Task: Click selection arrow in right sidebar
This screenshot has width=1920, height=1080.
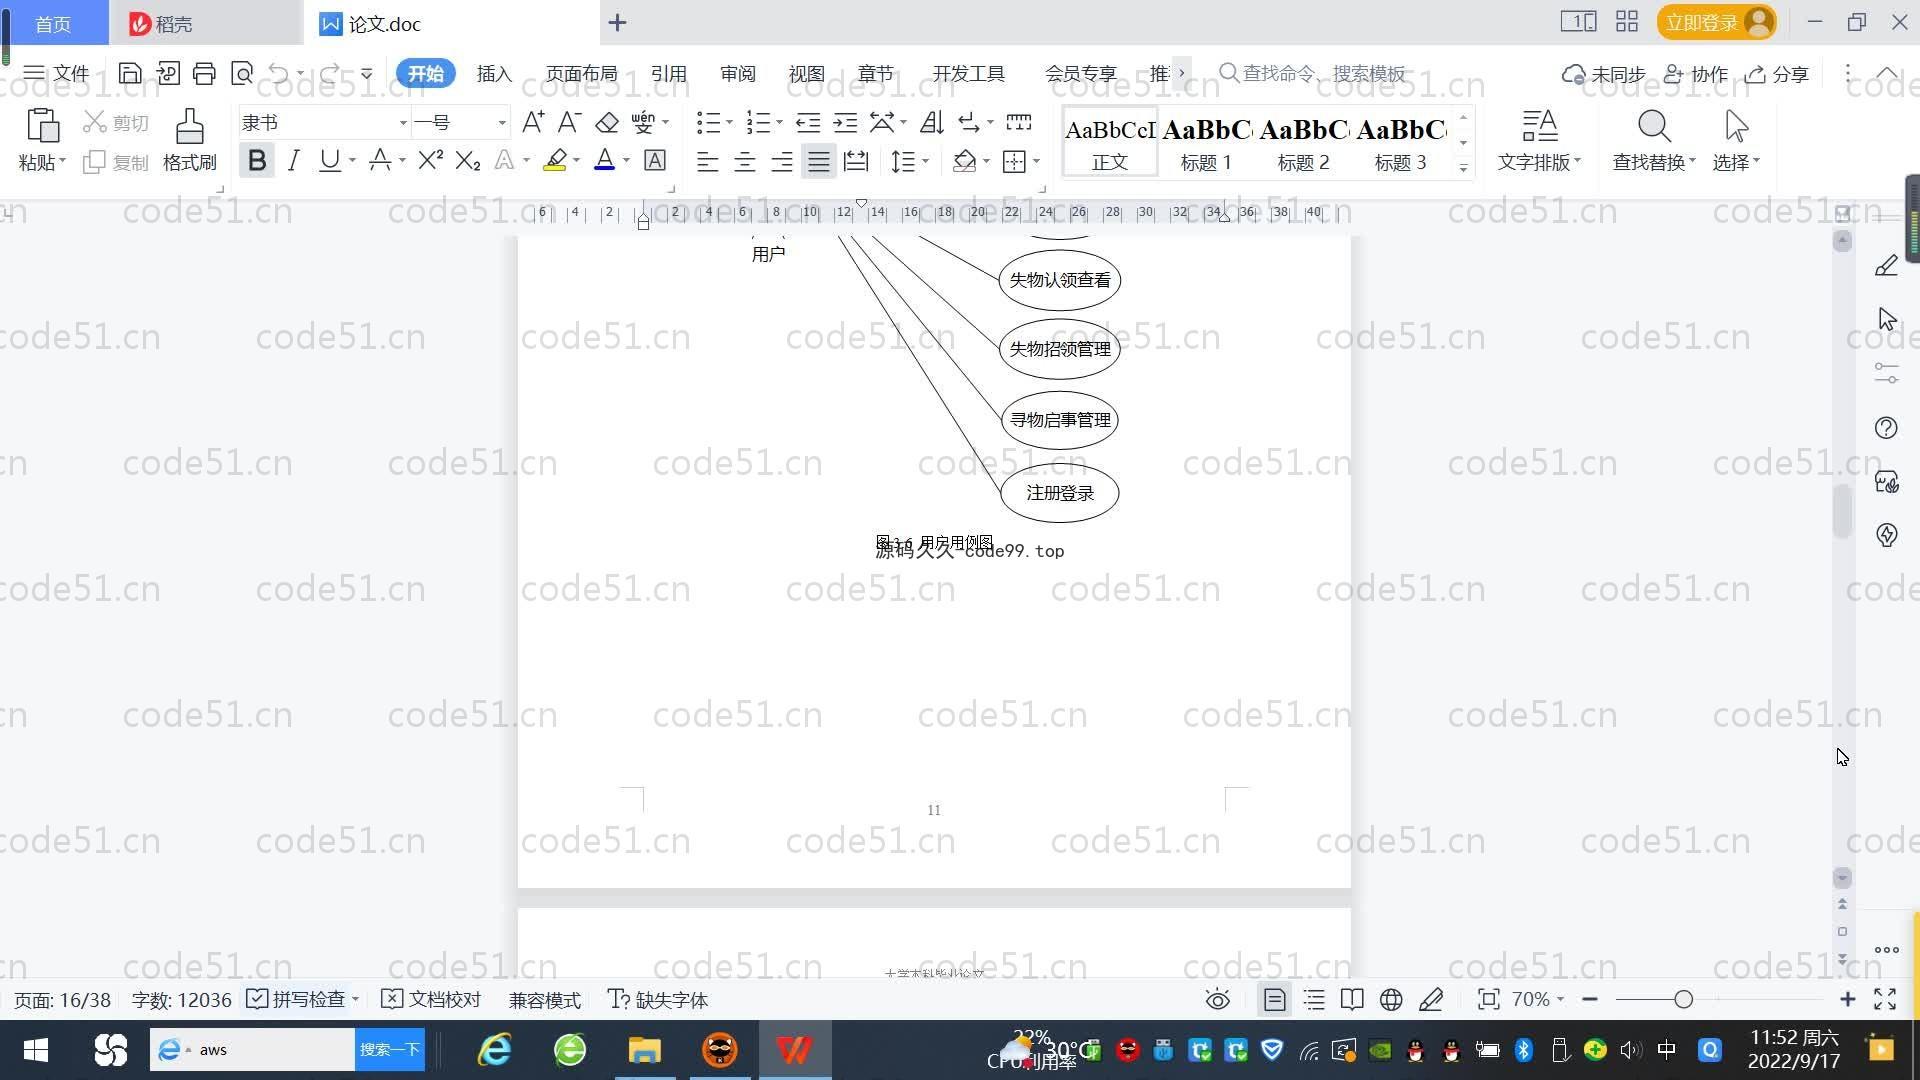Action: coord(1886,319)
